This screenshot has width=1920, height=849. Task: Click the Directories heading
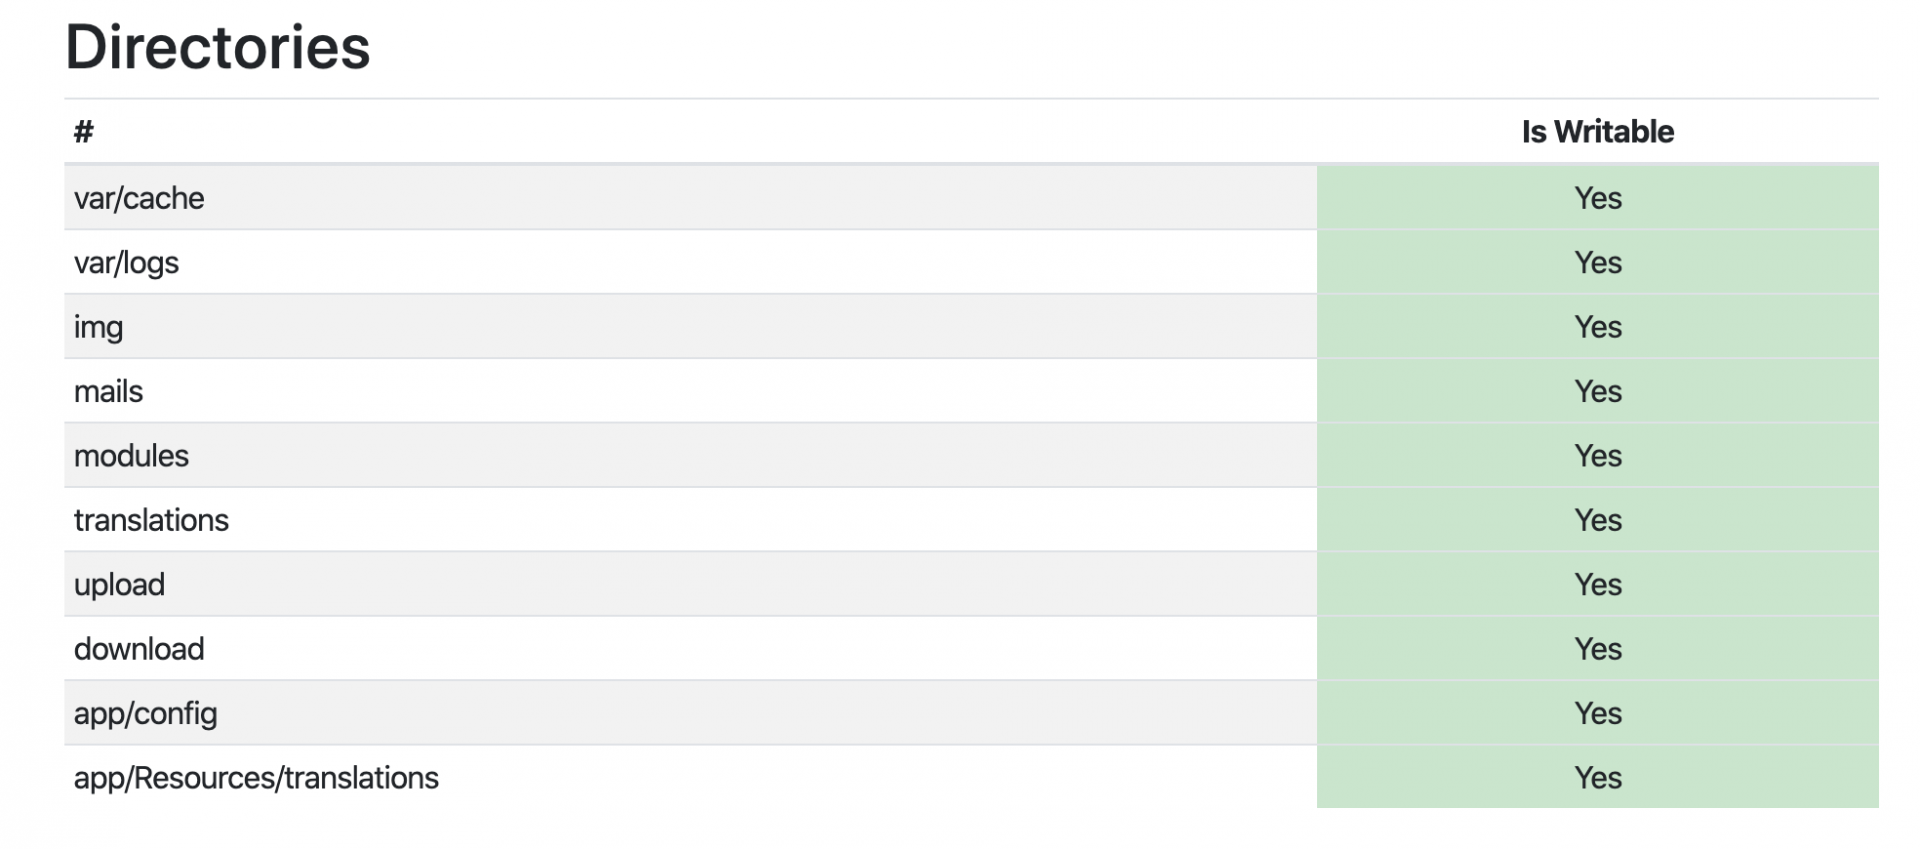click(217, 47)
